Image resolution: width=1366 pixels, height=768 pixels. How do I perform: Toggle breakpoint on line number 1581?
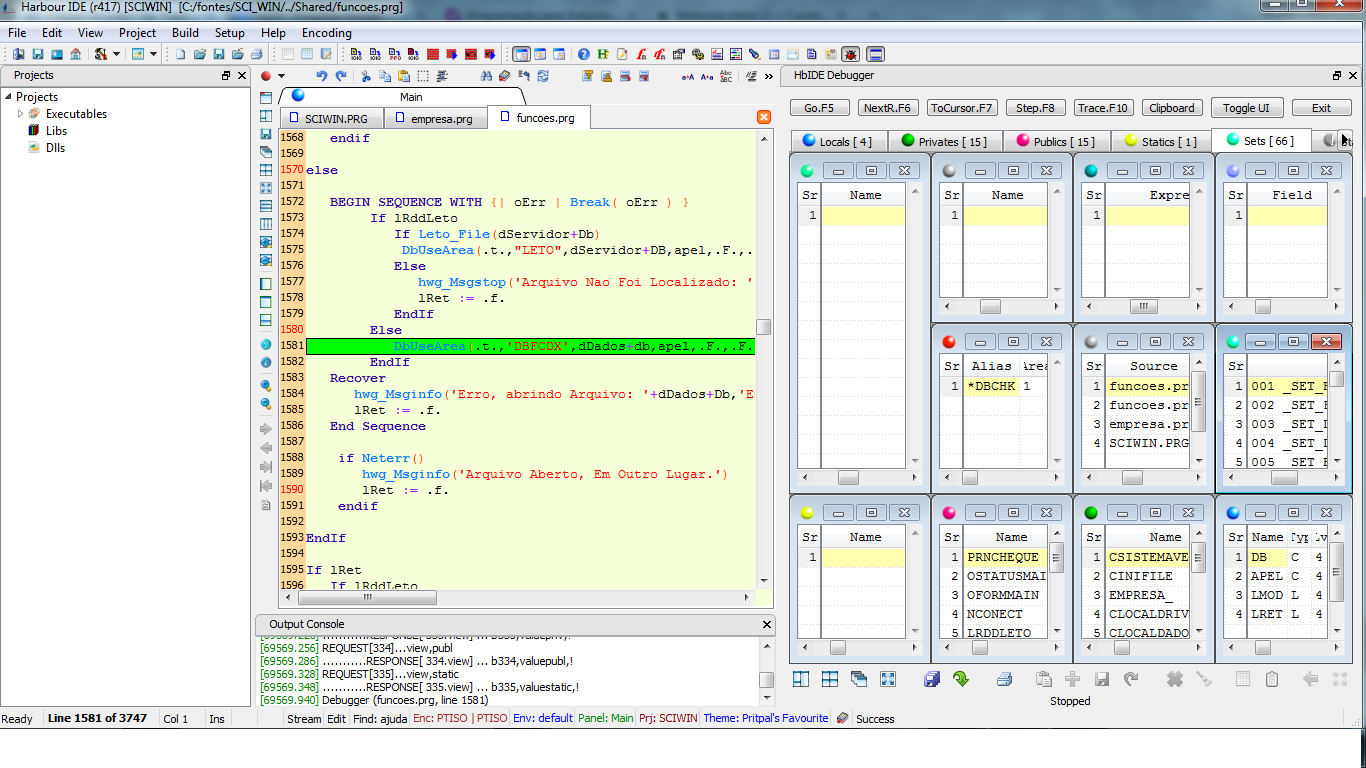[292, 346]
